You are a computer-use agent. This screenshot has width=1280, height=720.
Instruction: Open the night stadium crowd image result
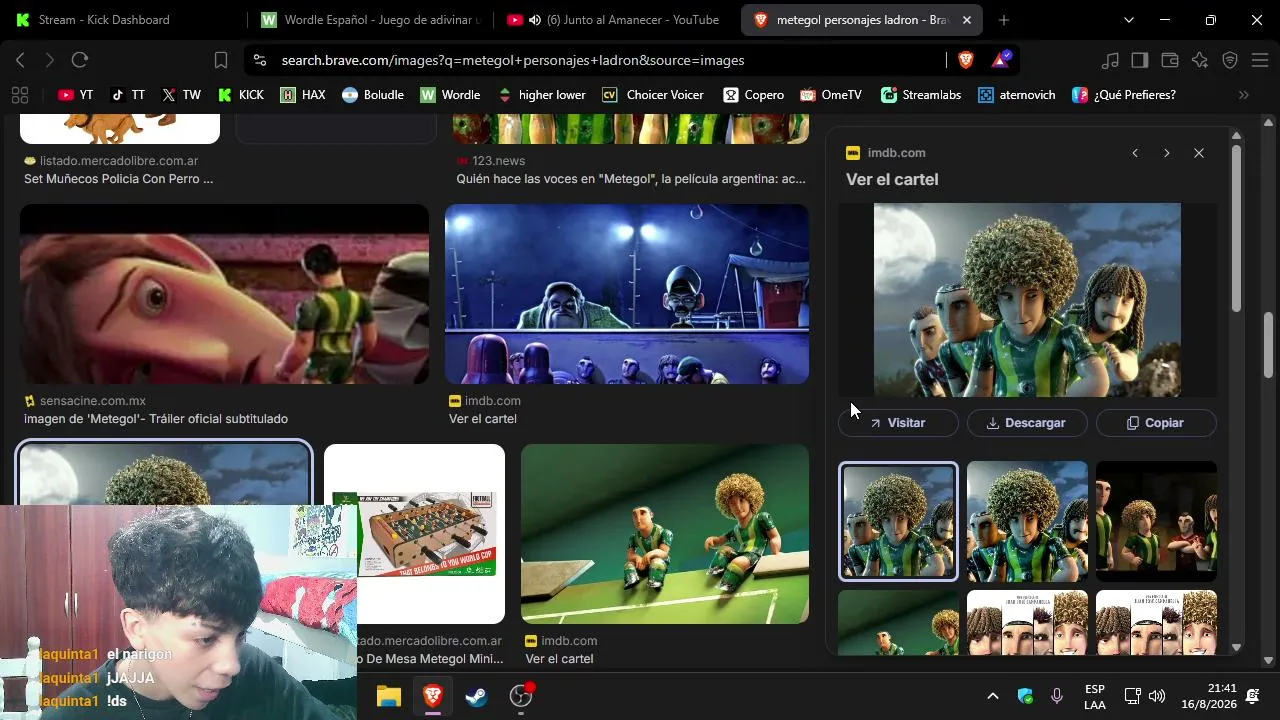(x=627, y=294)
